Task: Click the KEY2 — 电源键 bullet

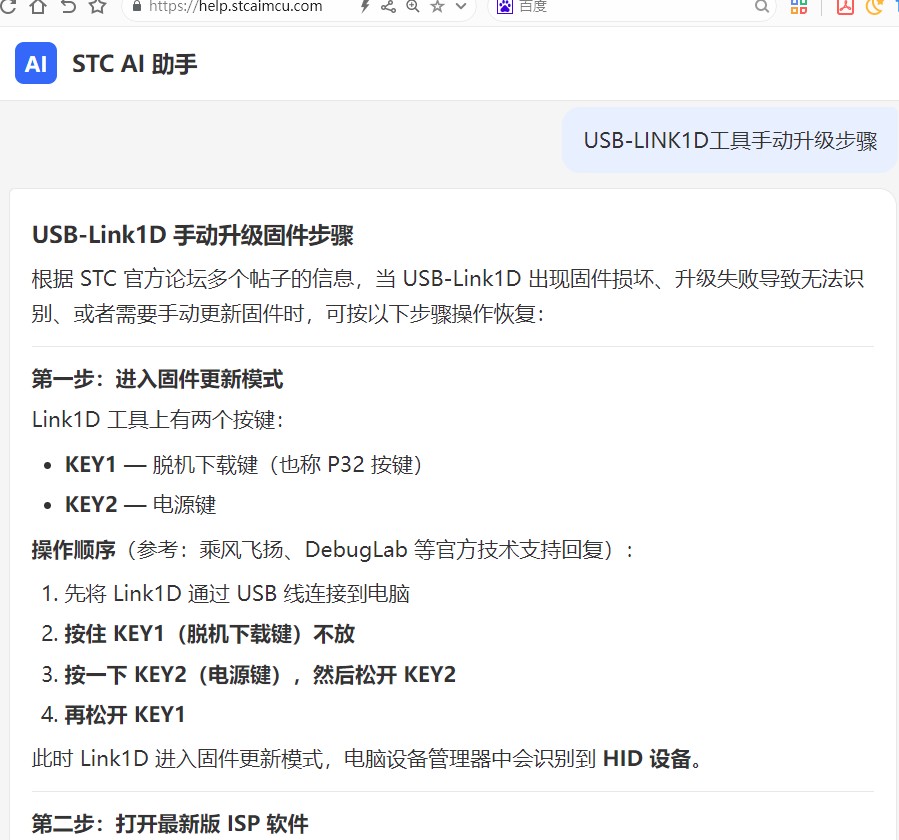Action: [x=140, y=505]
